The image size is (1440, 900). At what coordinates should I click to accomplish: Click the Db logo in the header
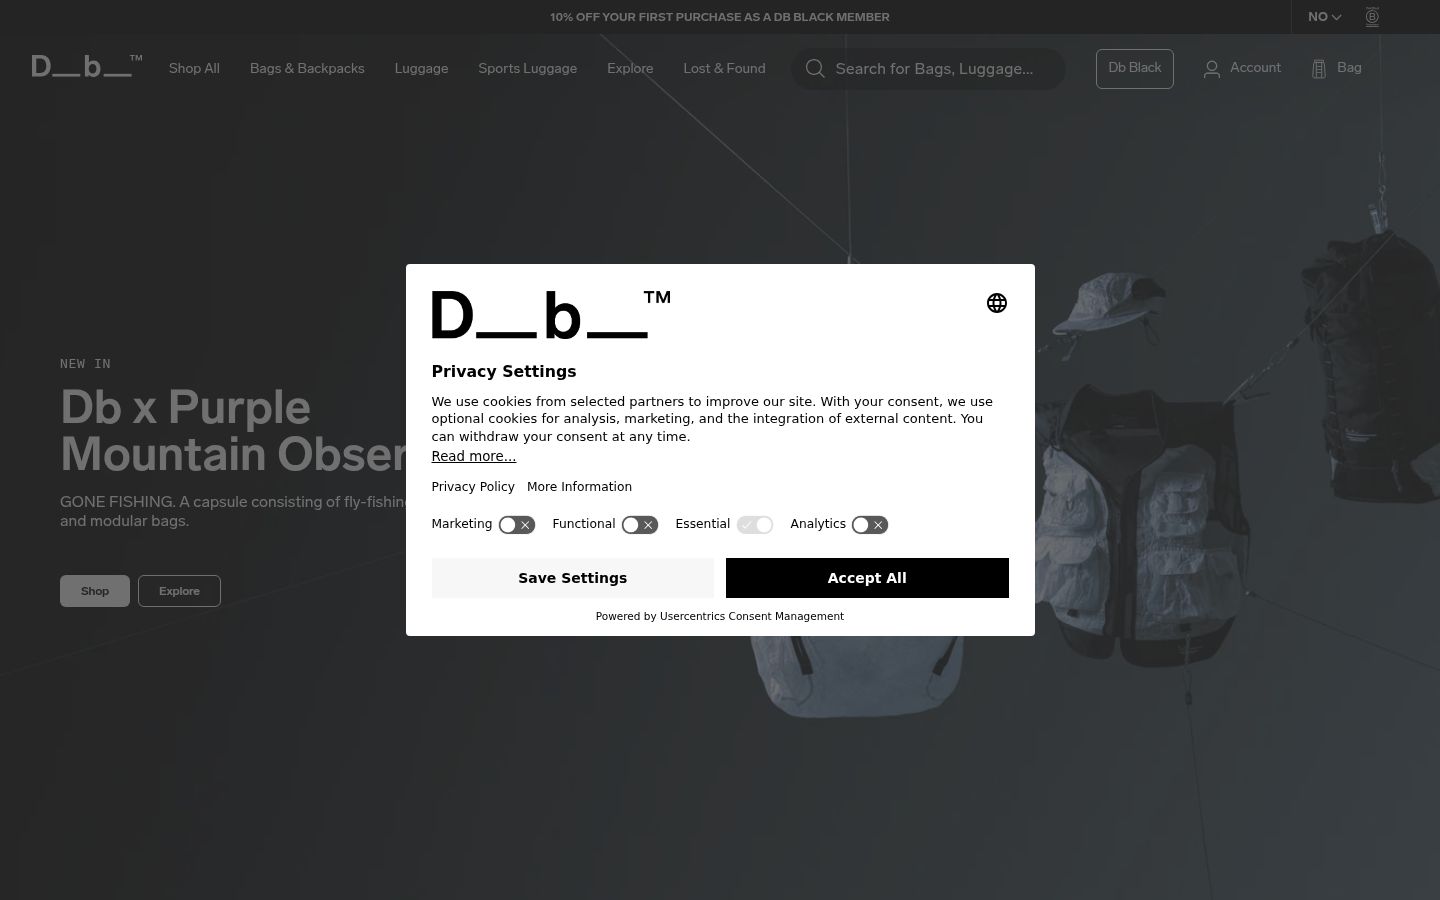87,66
